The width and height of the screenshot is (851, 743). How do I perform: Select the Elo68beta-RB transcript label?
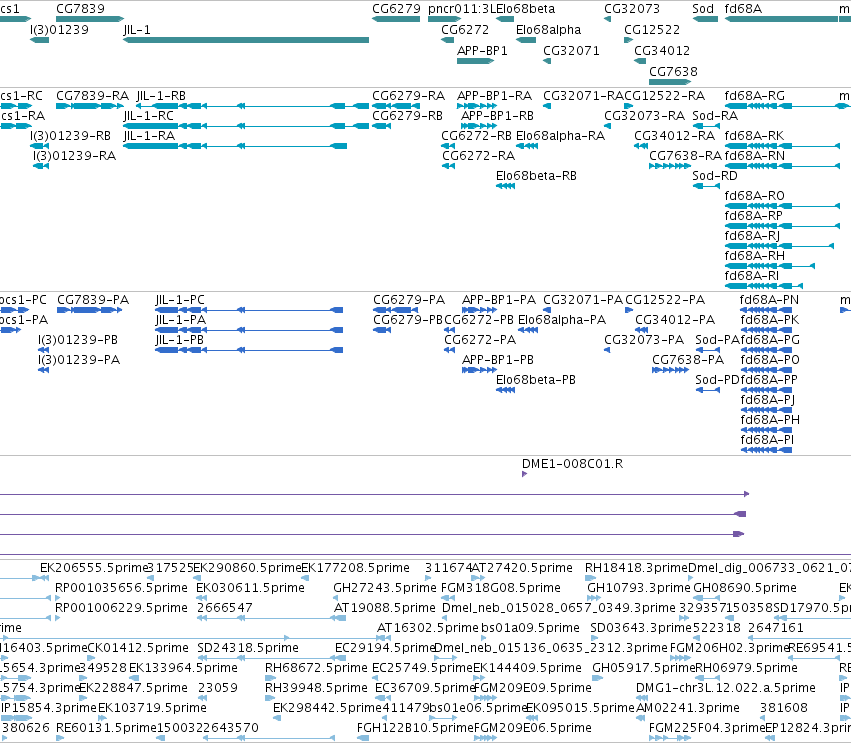point(536,176)
